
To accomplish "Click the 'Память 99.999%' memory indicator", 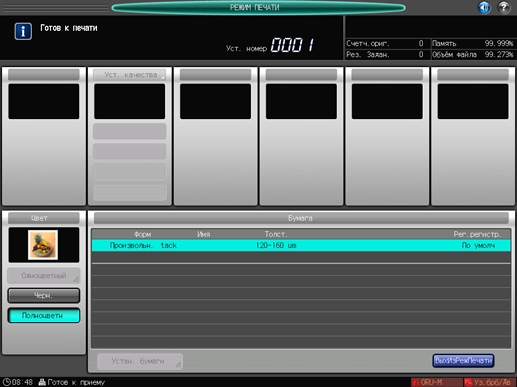I will coord(473,43).
